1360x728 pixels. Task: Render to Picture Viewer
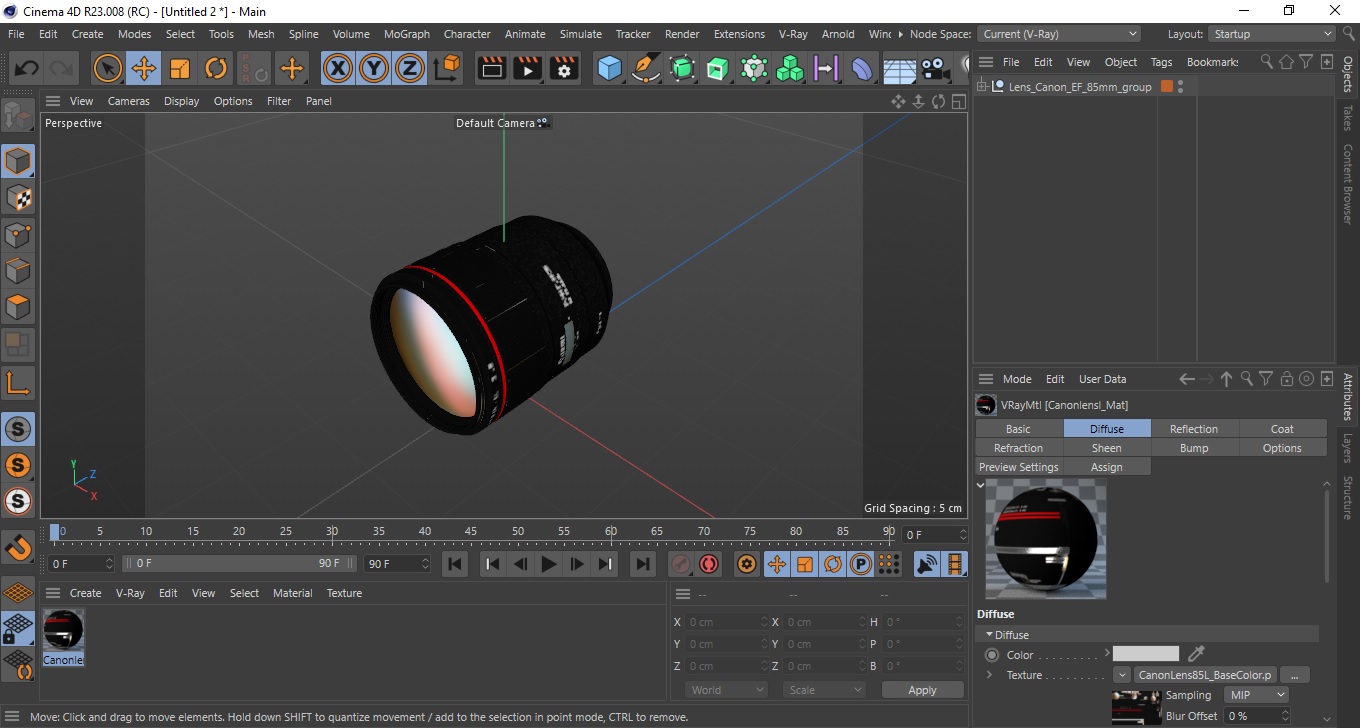(528, 68)
